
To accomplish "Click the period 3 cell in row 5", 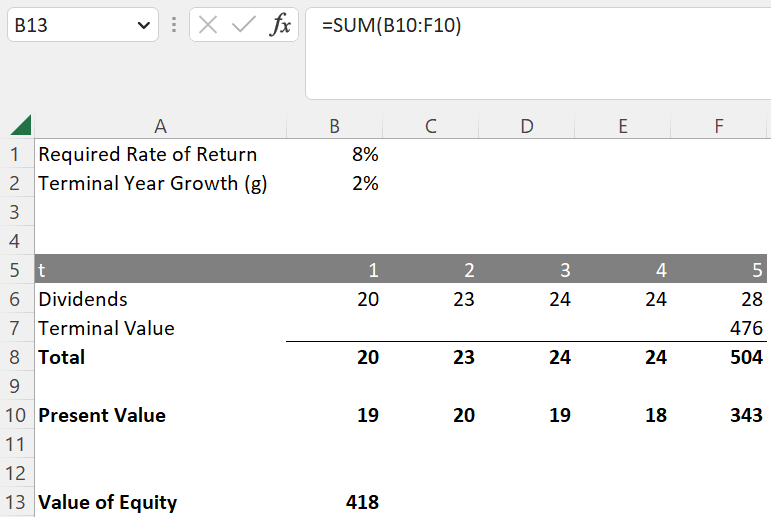I will click(526, 270).
